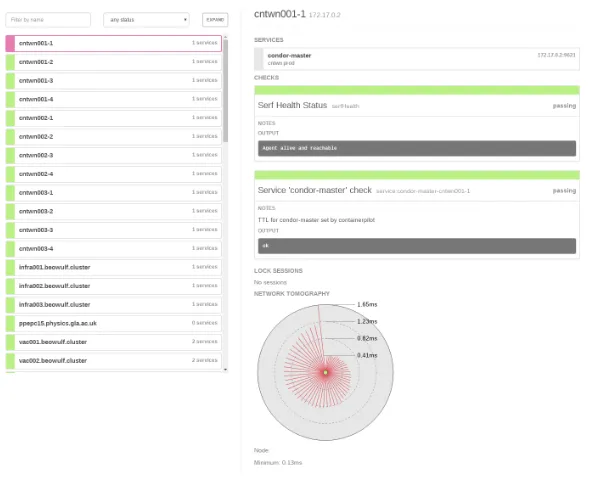Select node cntwn003-3

[114, 230]
